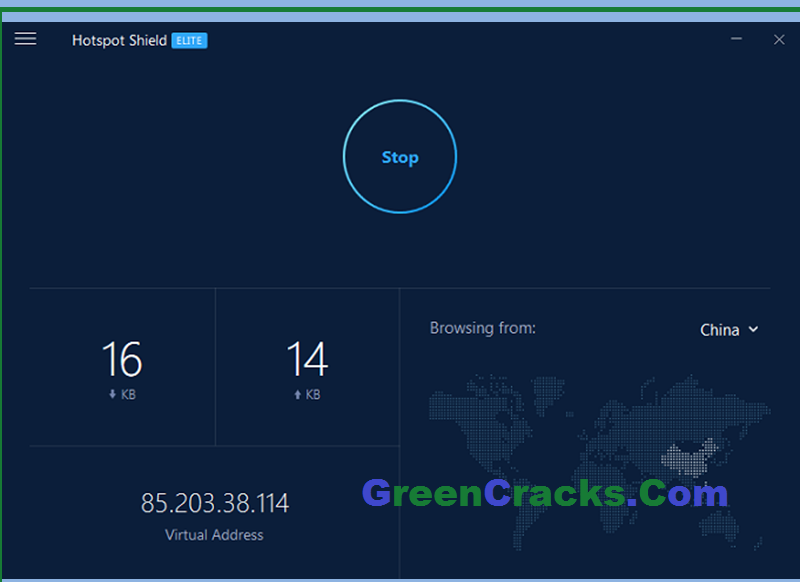Click the Virtual Address label
The height and width of the screenshot is (582, 800).
click(214, 535)
